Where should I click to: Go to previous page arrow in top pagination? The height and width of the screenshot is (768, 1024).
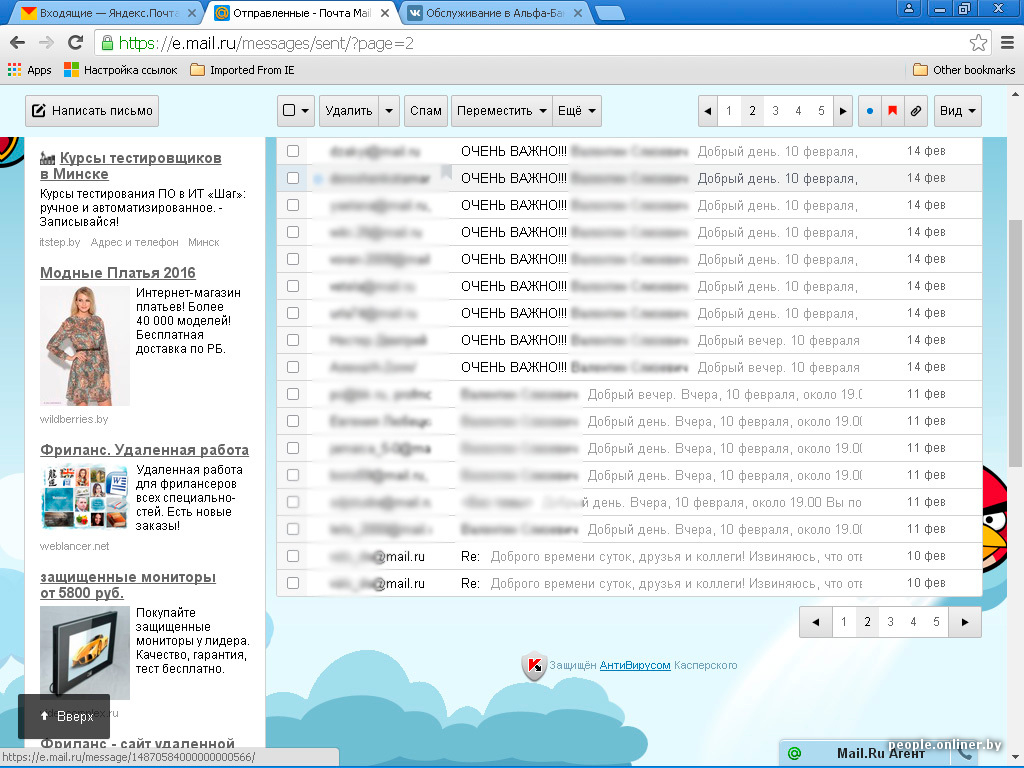pyautogui.click(x=708, y=111)
